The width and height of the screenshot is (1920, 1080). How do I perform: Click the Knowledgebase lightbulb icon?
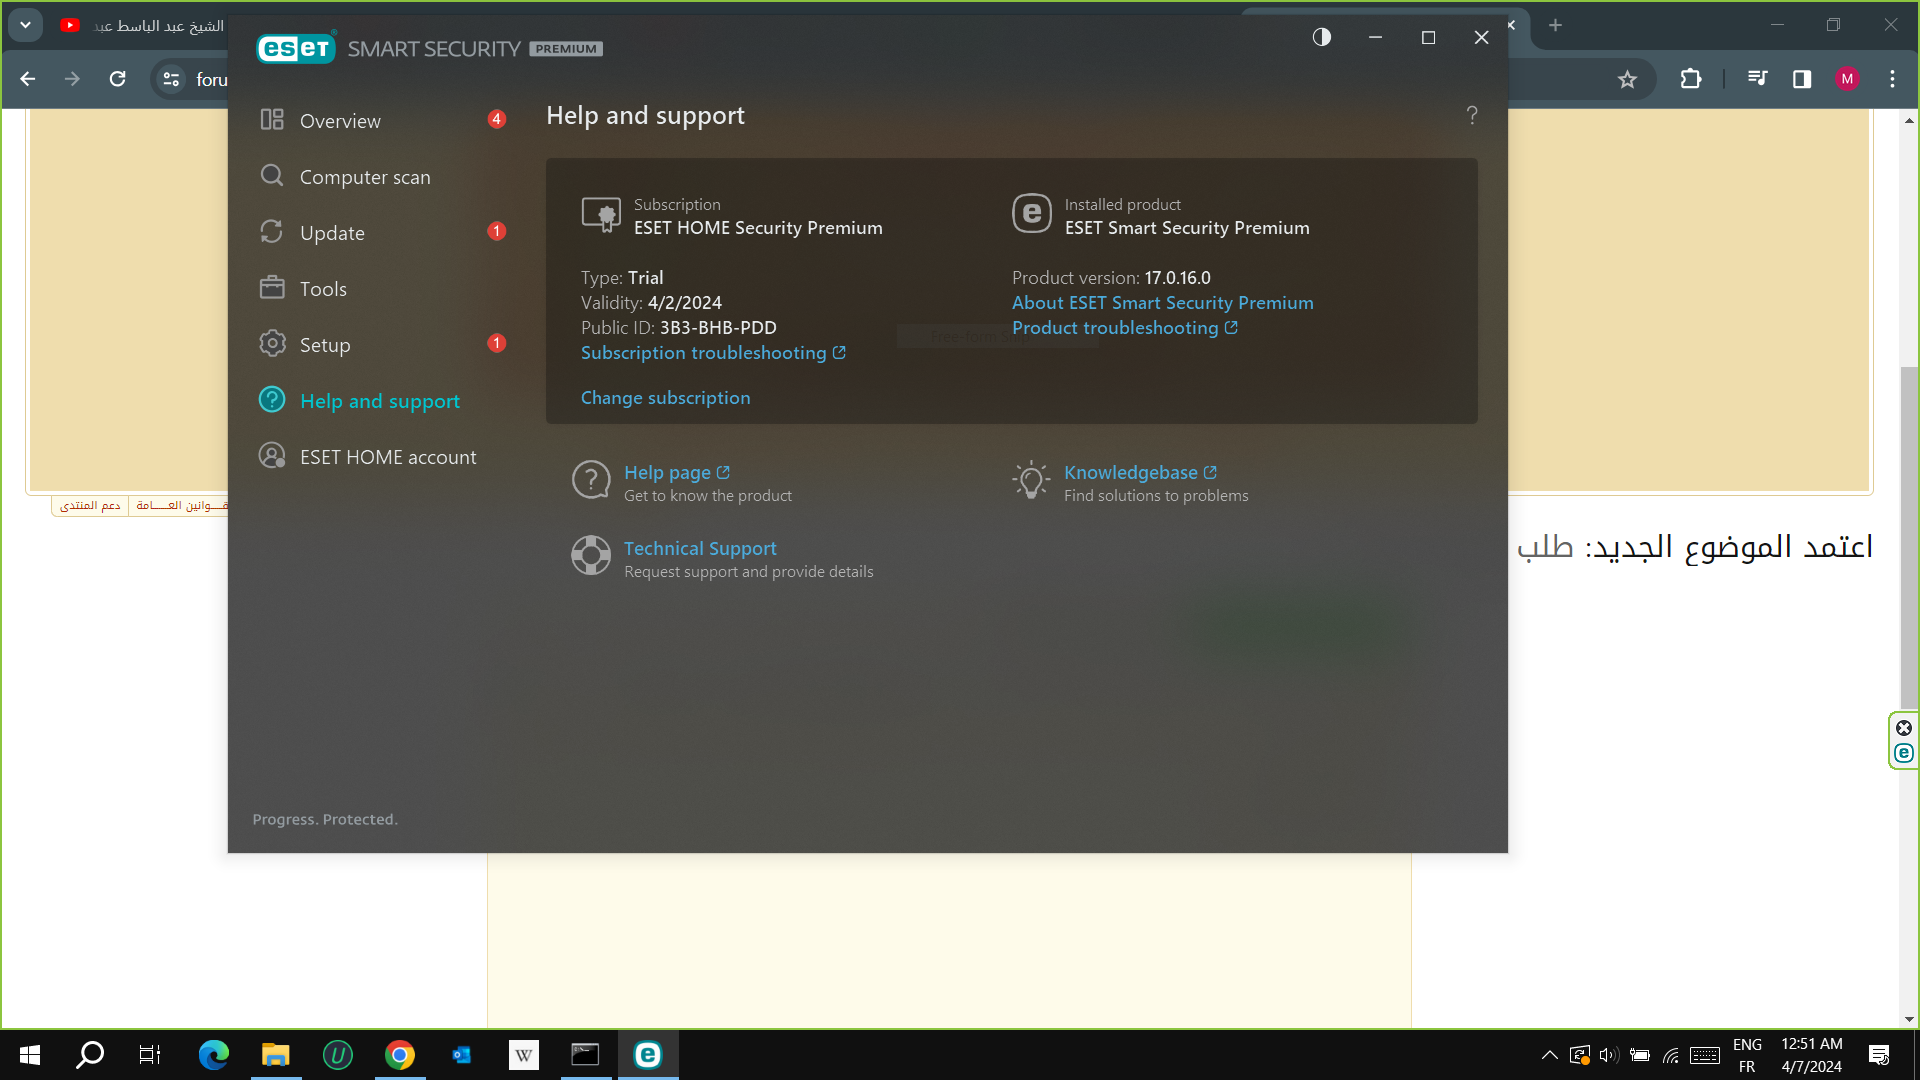point(1031,480)
